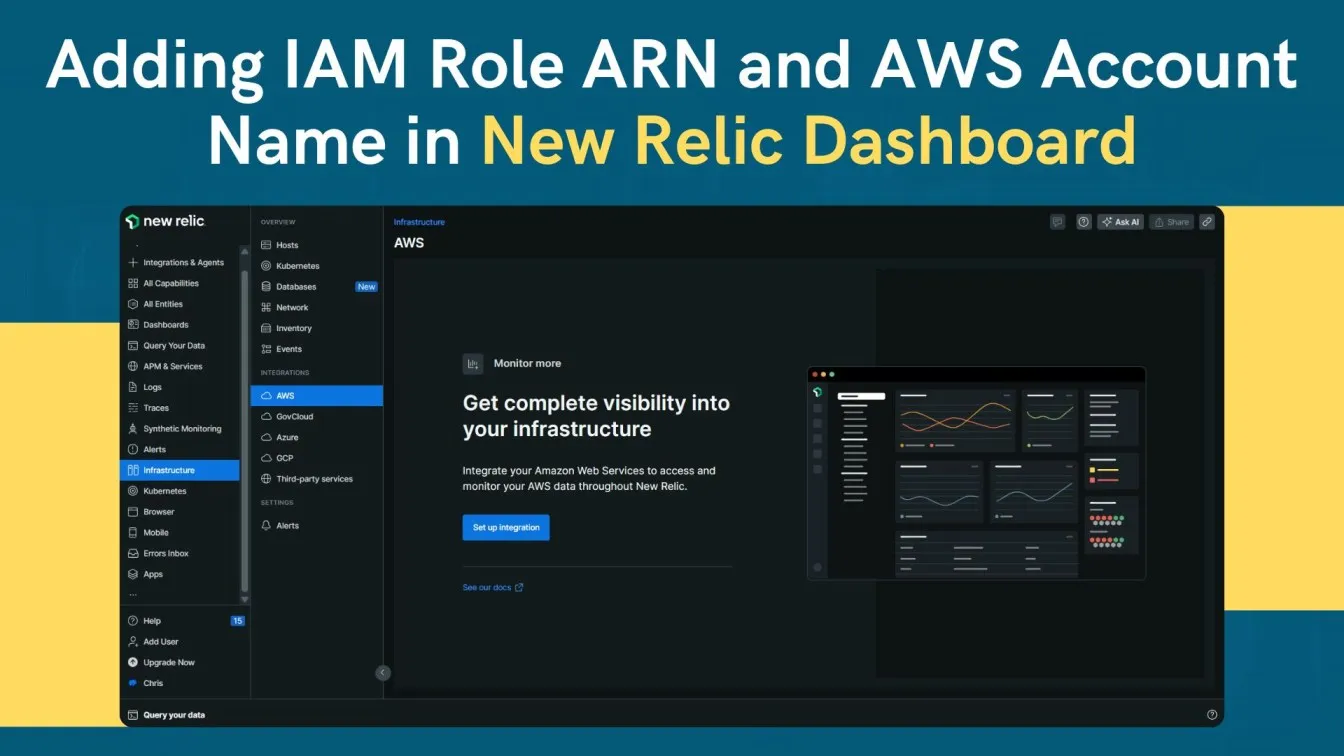
Task: Click the sidebar scrollbar down arrow
Action: [x=245, y=598]
